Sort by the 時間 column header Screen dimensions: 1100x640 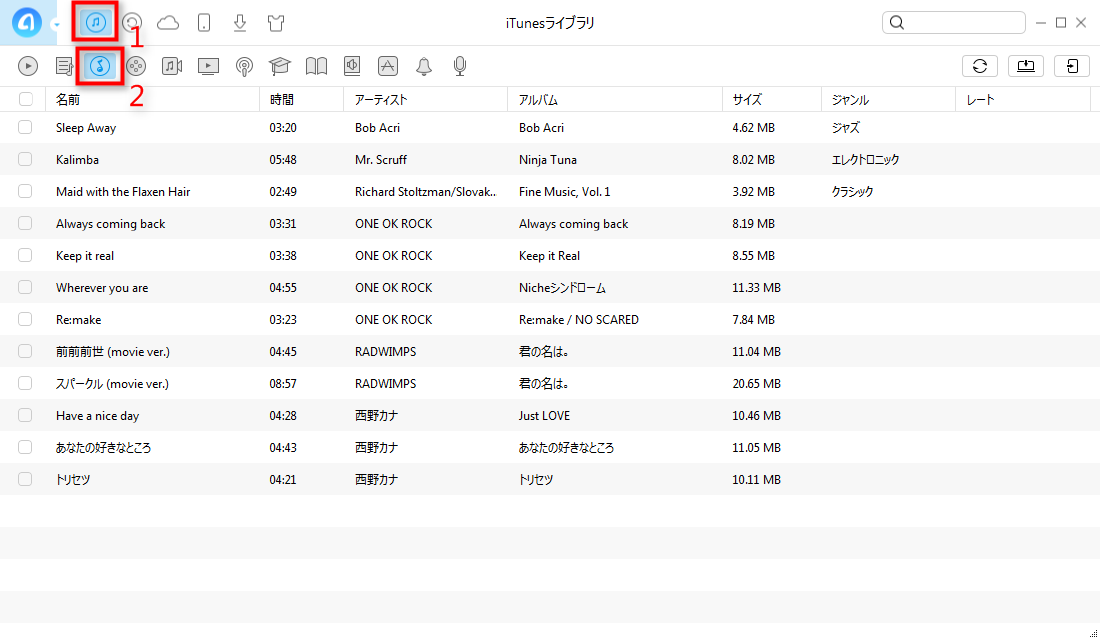pos(301,100)
